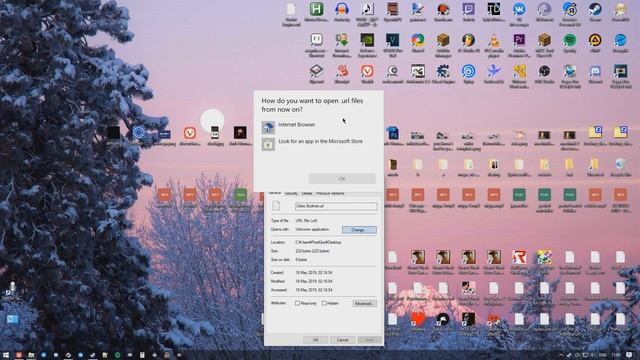Switch to the Previous Versions tab
Viewport: 640px width, 360px height.
[x=330, y=193]
